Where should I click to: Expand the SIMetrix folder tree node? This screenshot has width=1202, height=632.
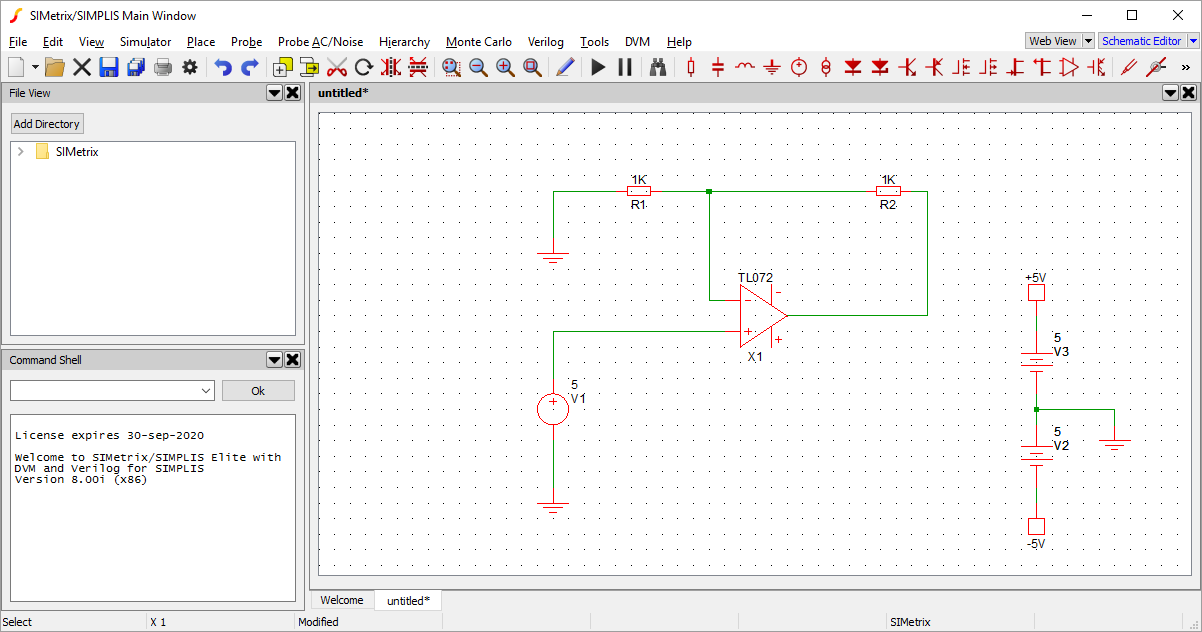(x=20, y=152)
